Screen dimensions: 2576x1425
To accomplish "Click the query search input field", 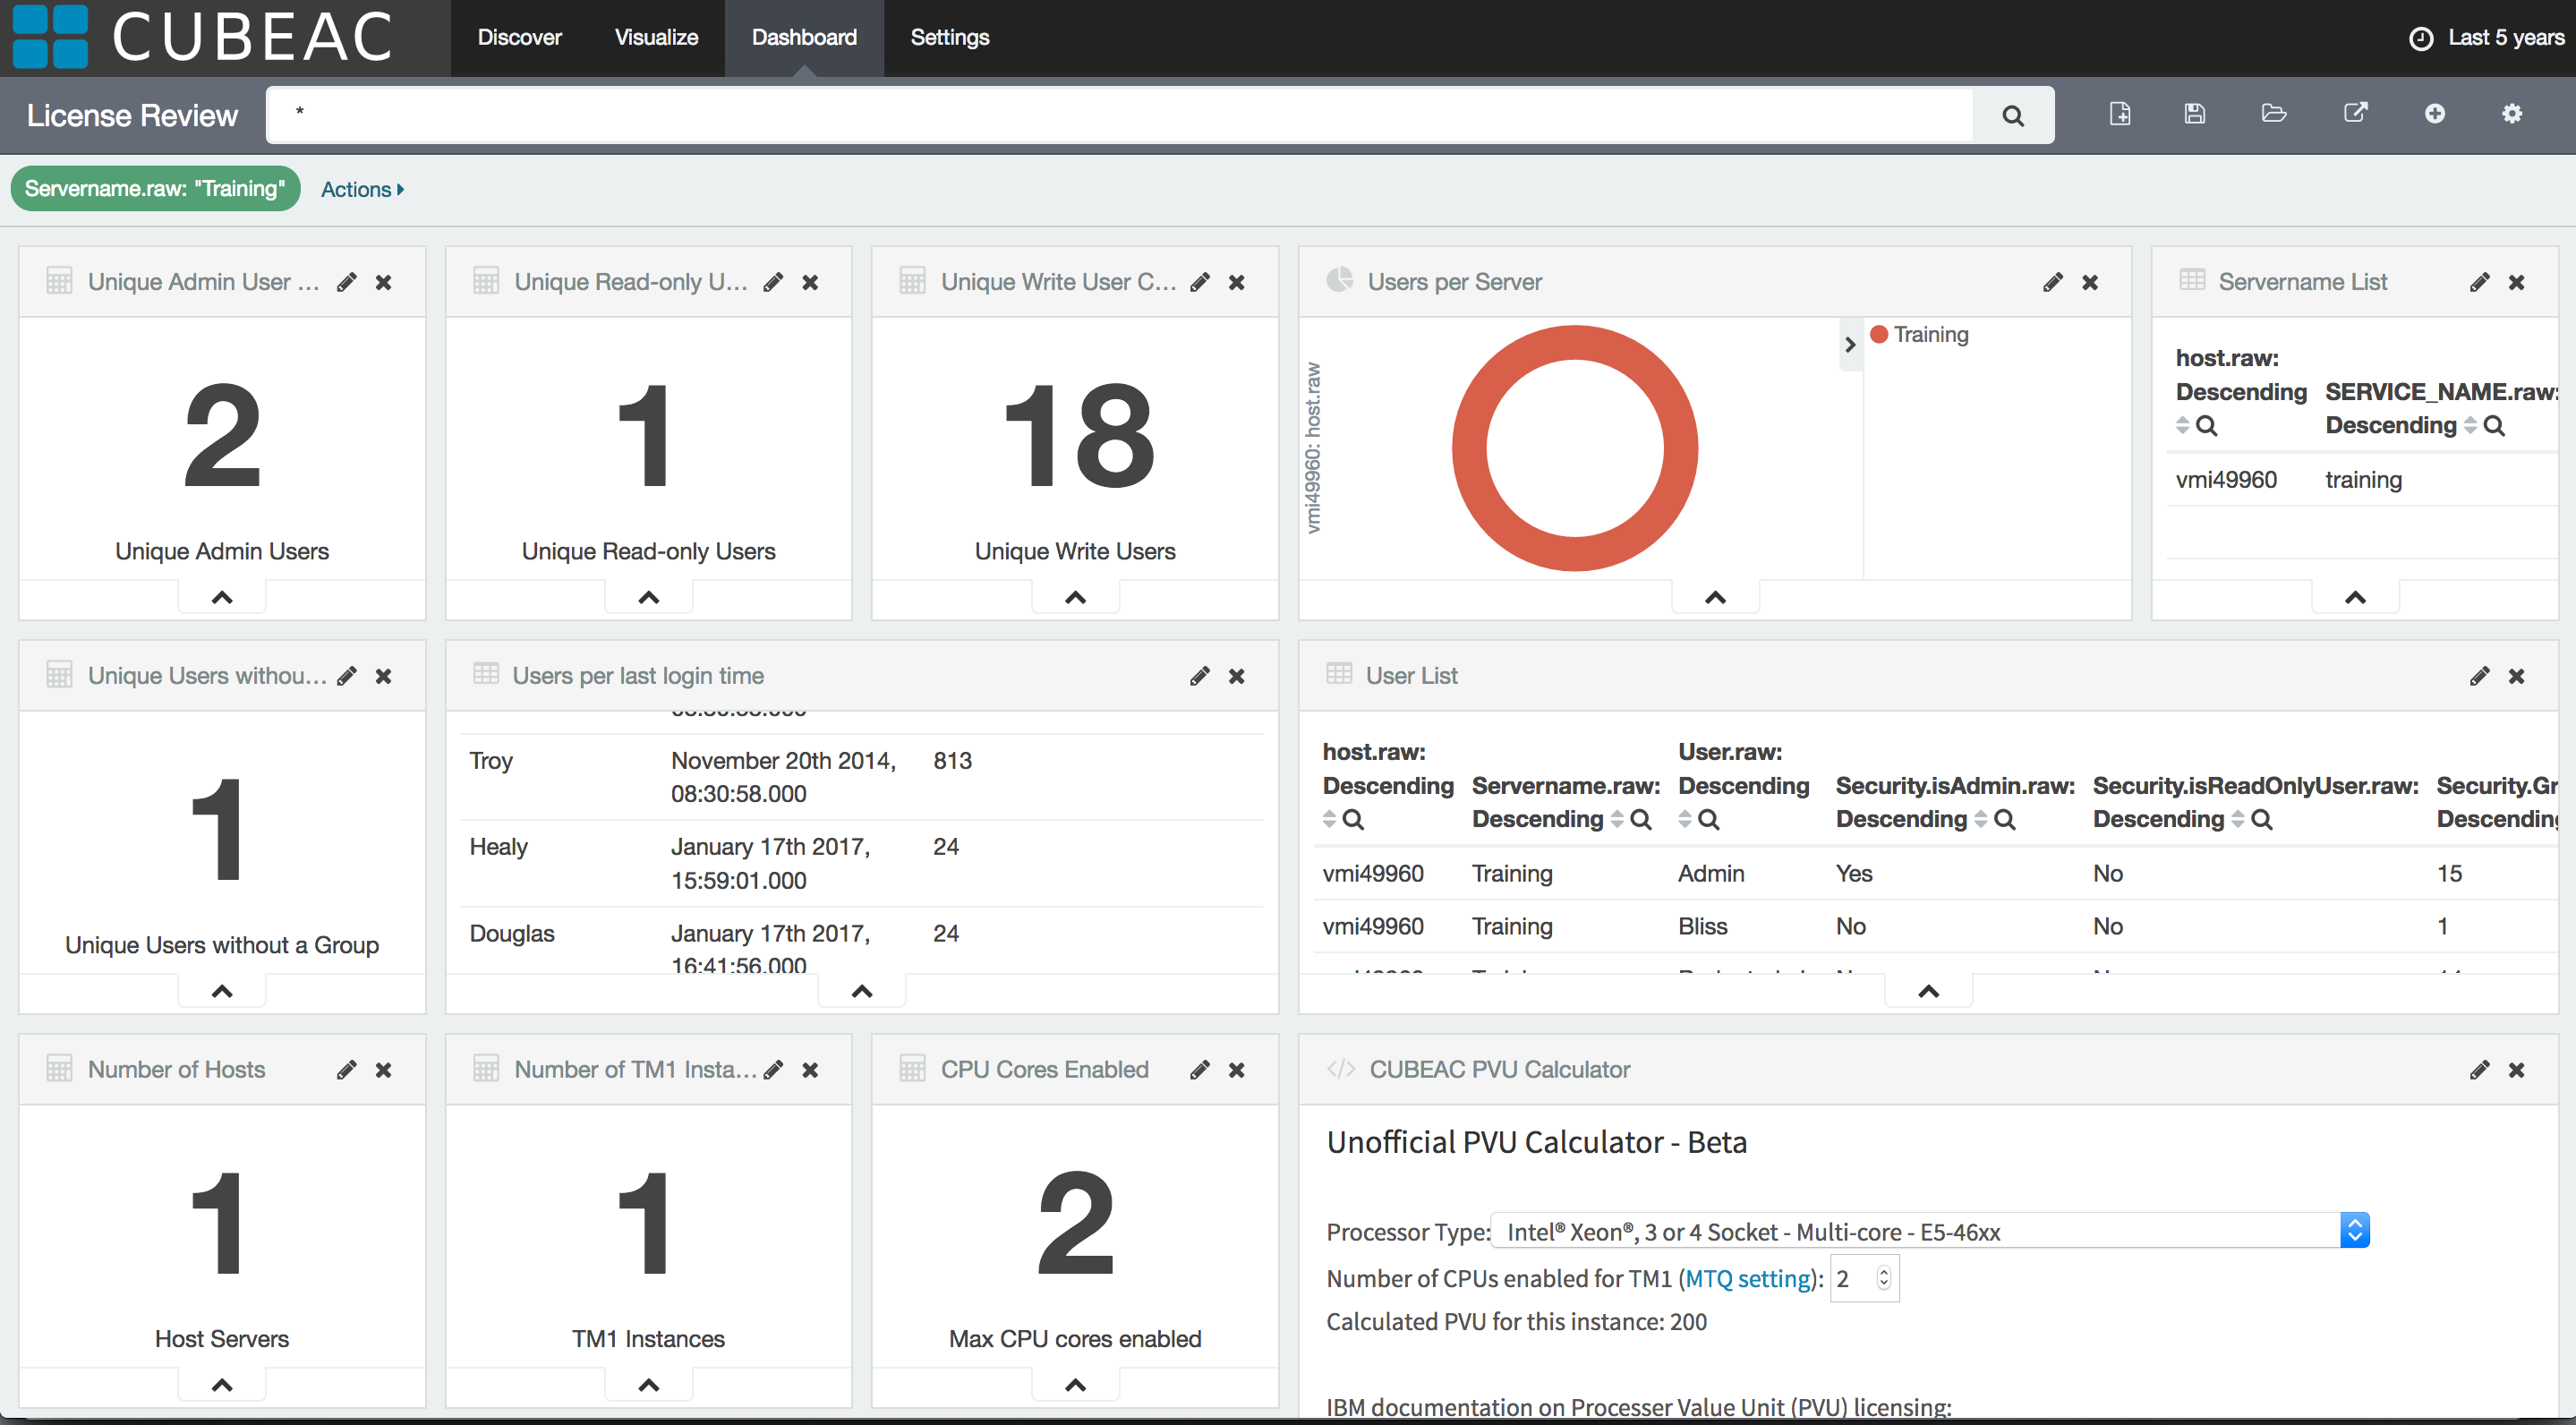I will 1120,115.
